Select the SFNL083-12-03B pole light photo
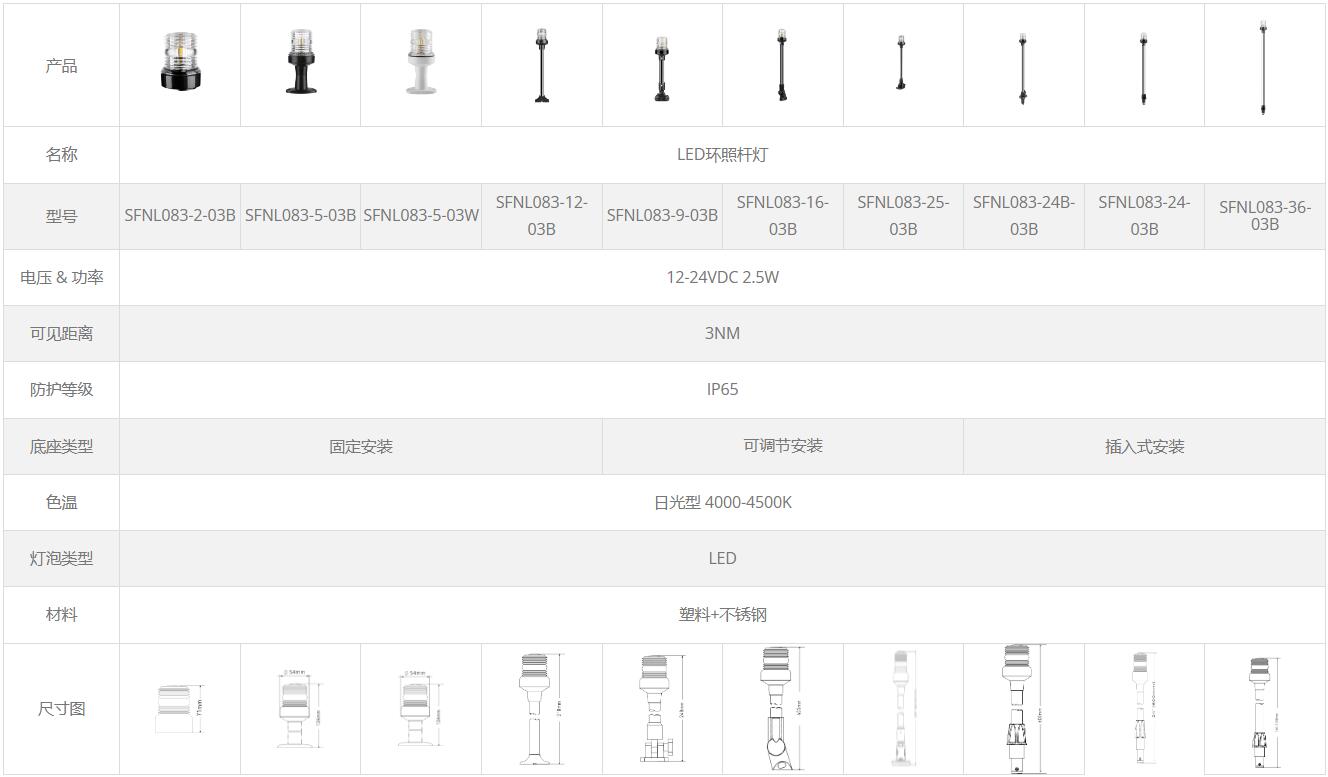The width and height of the screenshot is (1328, 777). [541, 66]
